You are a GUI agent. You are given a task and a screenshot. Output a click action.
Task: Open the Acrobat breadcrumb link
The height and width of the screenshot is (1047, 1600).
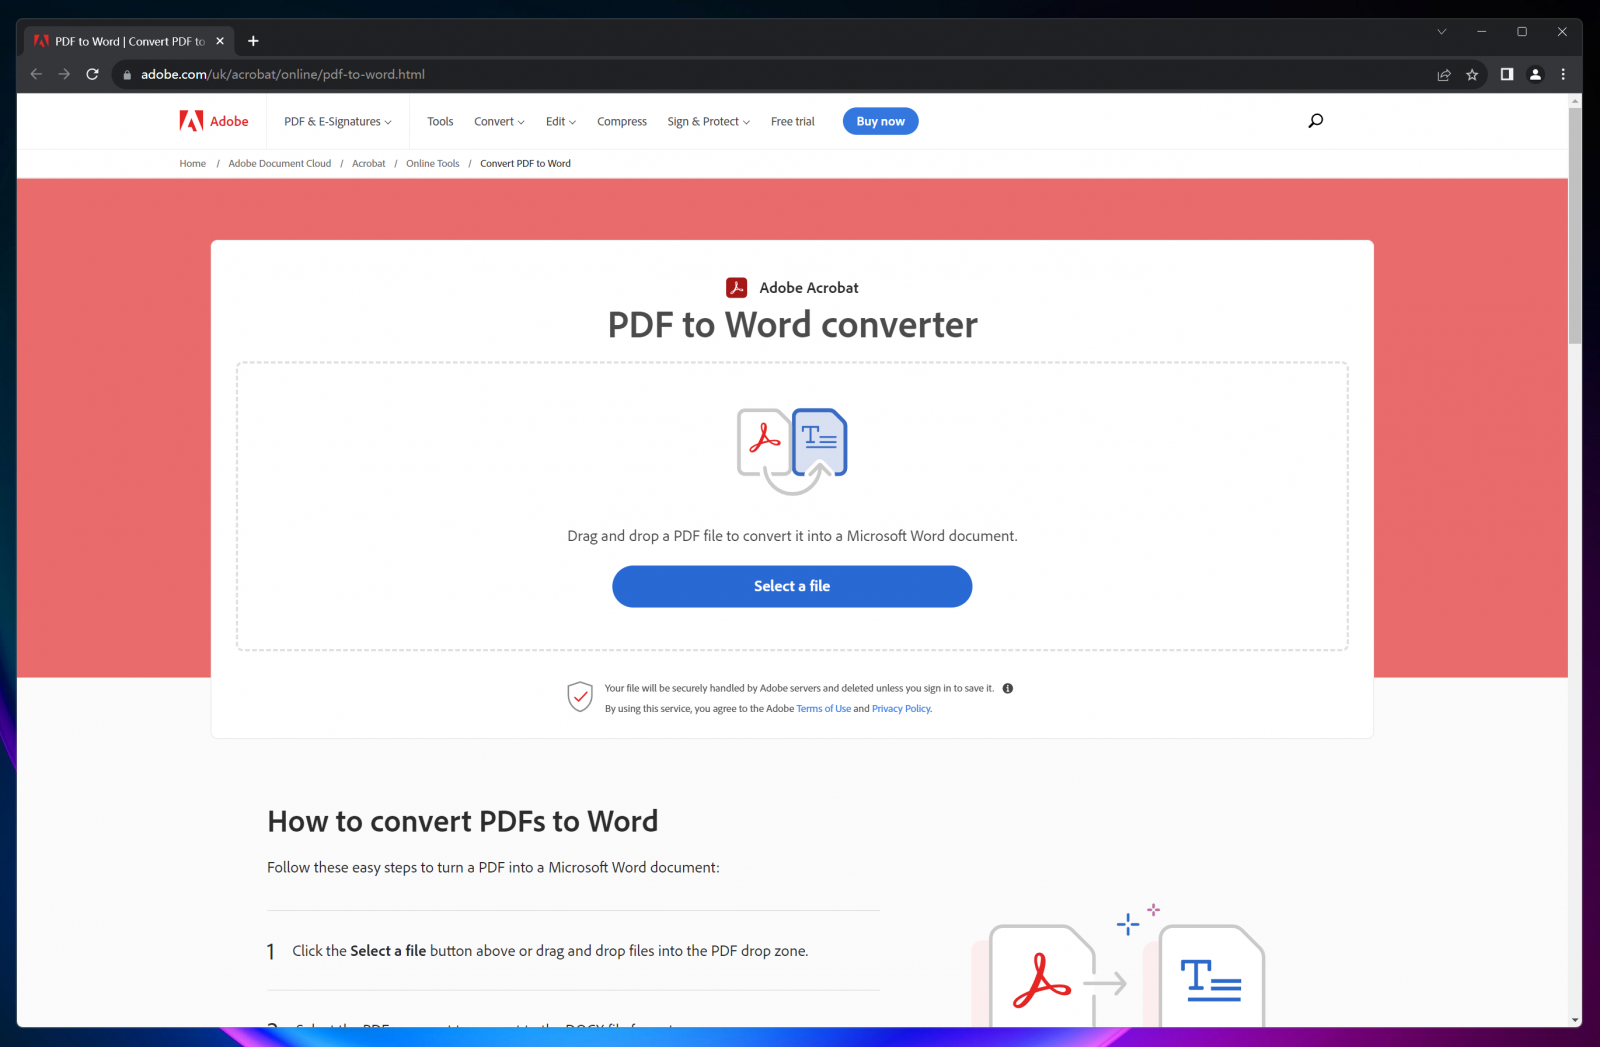[x=369, y=164]
